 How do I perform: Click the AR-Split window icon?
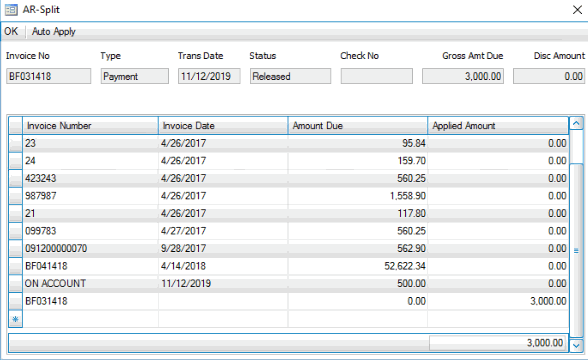[11, 9]
